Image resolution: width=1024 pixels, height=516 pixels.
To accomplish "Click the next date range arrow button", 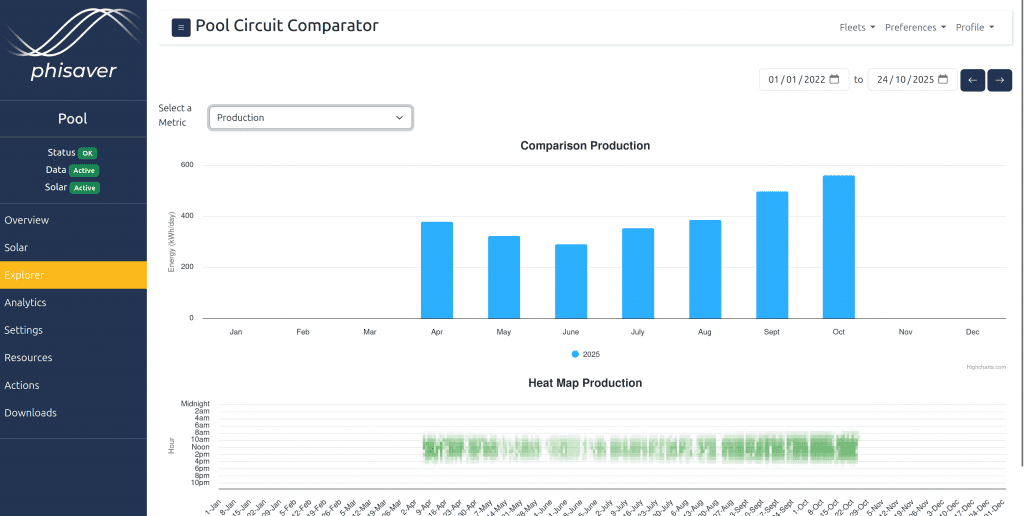I will (999, 80).
